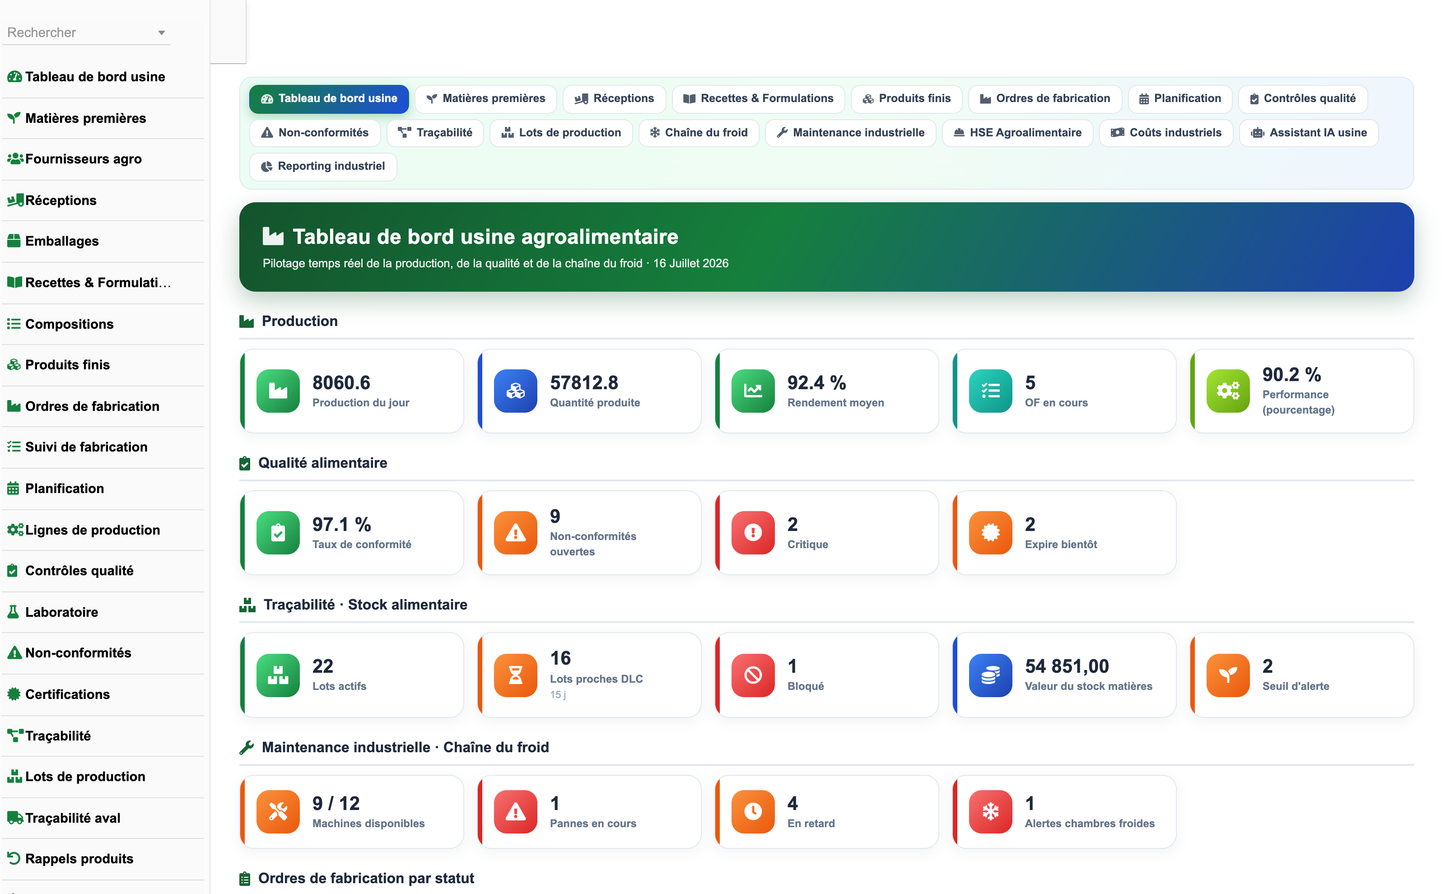
Task: Click the Machines disponibles tools icon
Action: 278,812
